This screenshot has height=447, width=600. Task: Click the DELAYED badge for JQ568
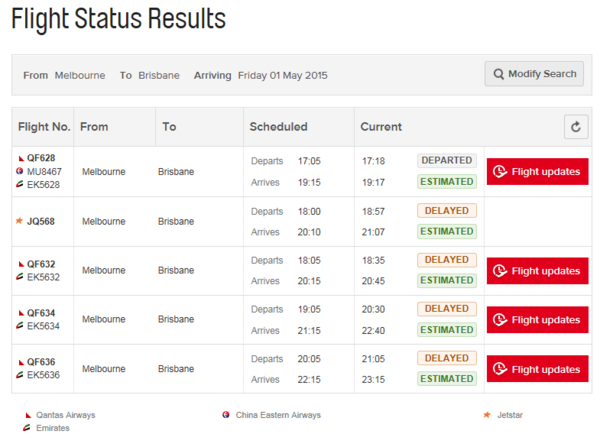(x=447, y=211)
